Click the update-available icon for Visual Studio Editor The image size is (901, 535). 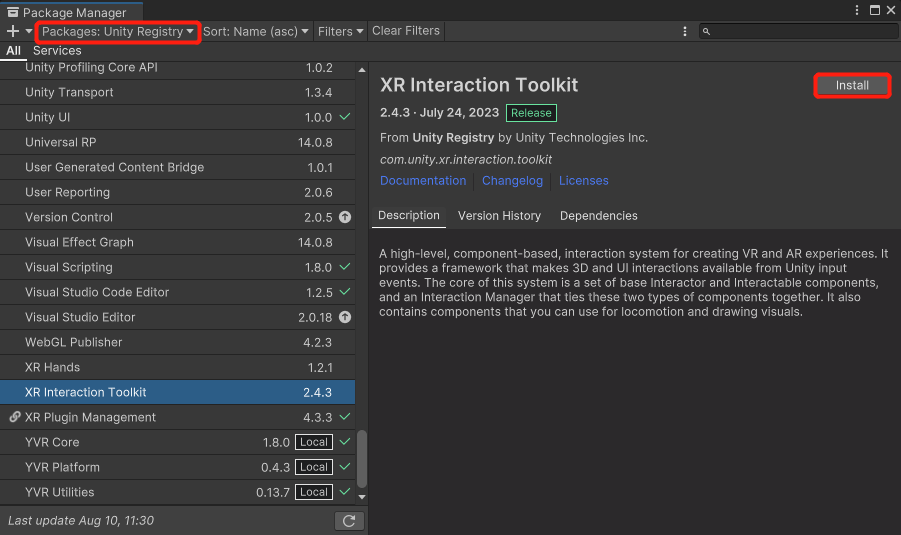pyautogui.click(x=345, y=317)
